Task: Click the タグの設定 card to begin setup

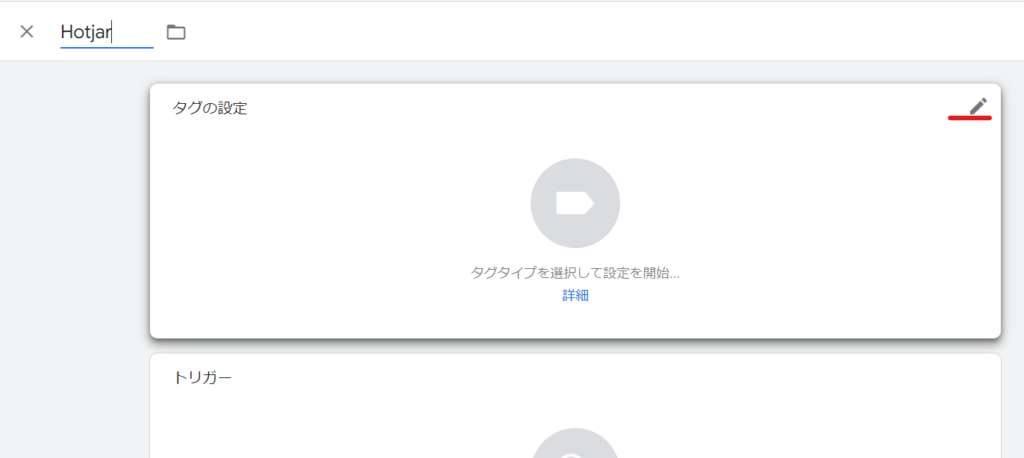Action: click(575, 211)
